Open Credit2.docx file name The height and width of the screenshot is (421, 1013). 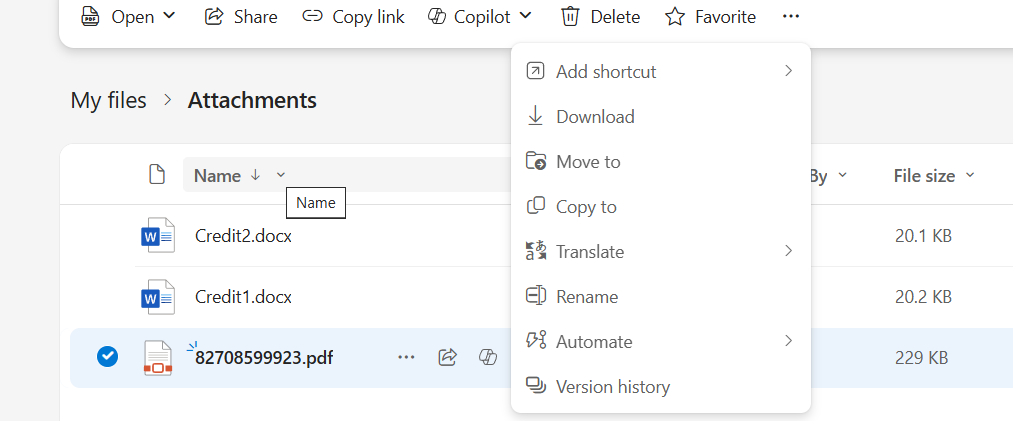tap(243, 236)
